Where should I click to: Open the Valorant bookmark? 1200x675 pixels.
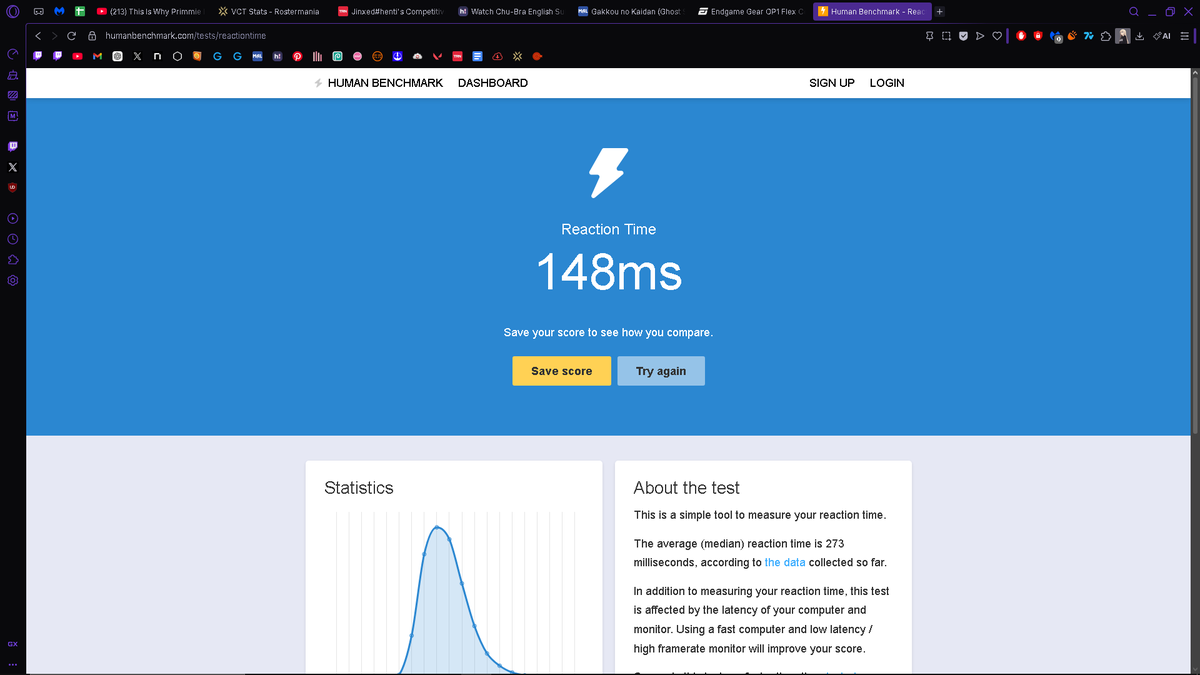pyautogui.click(x=437, y=56)
